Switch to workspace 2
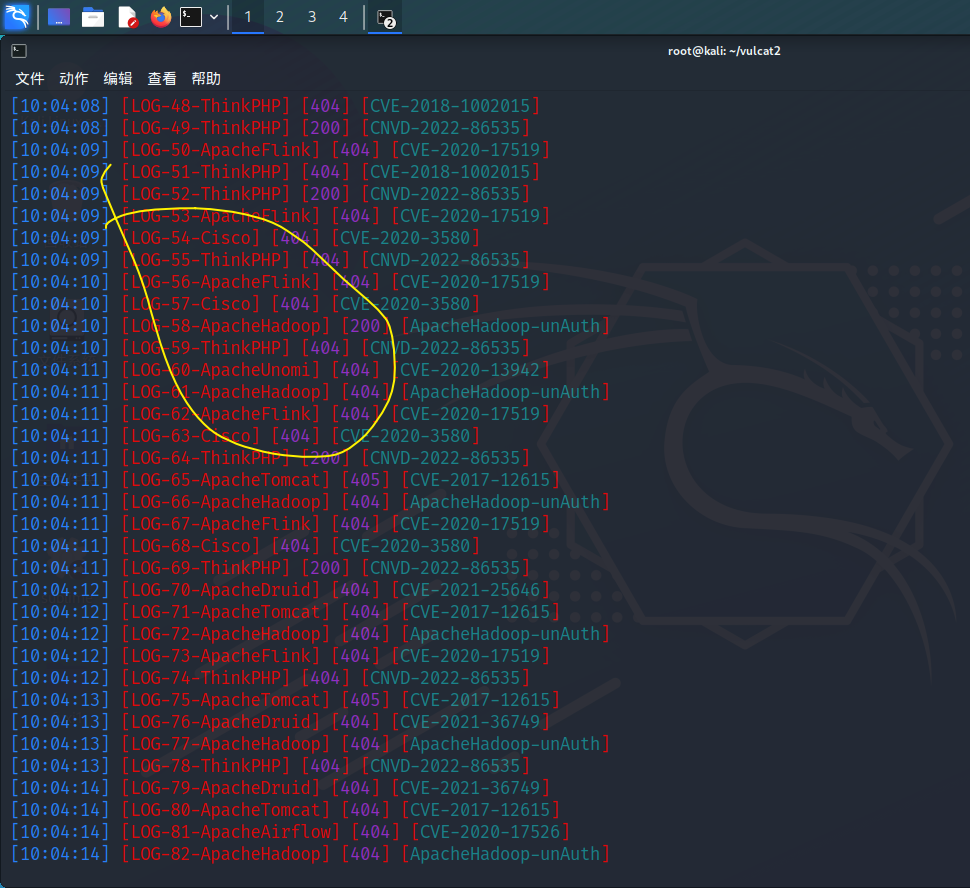Screen dimensions: 970x888 coord(280,17)
